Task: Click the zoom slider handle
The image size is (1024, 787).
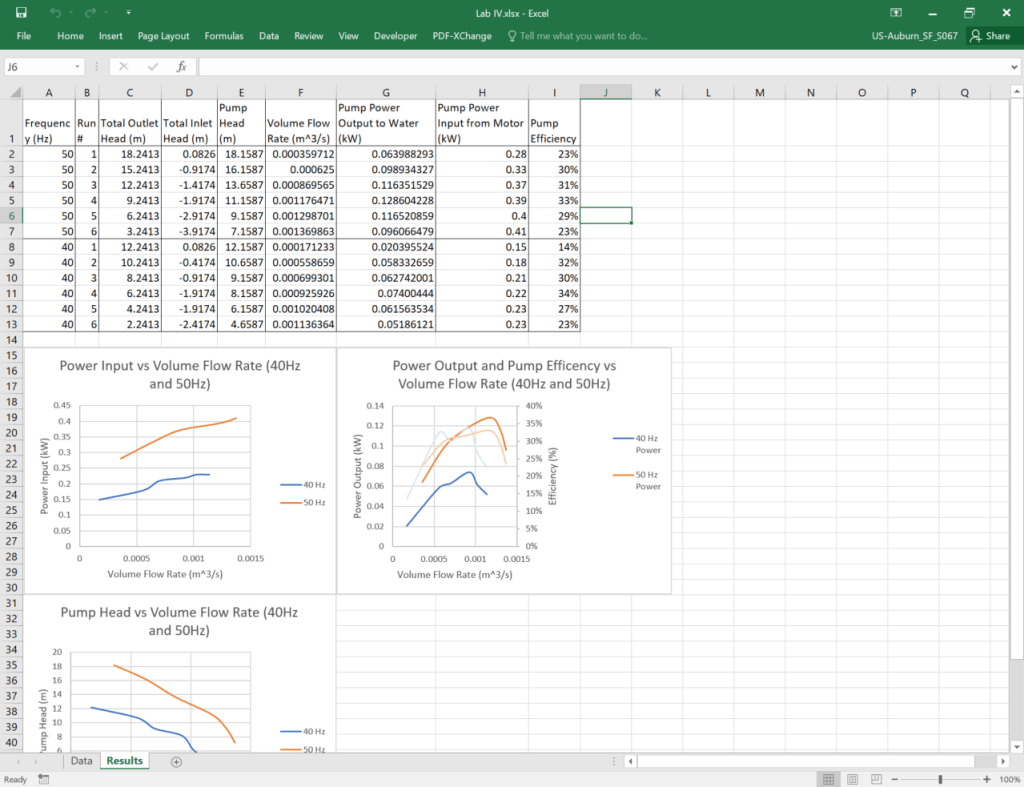Action: 941,779
